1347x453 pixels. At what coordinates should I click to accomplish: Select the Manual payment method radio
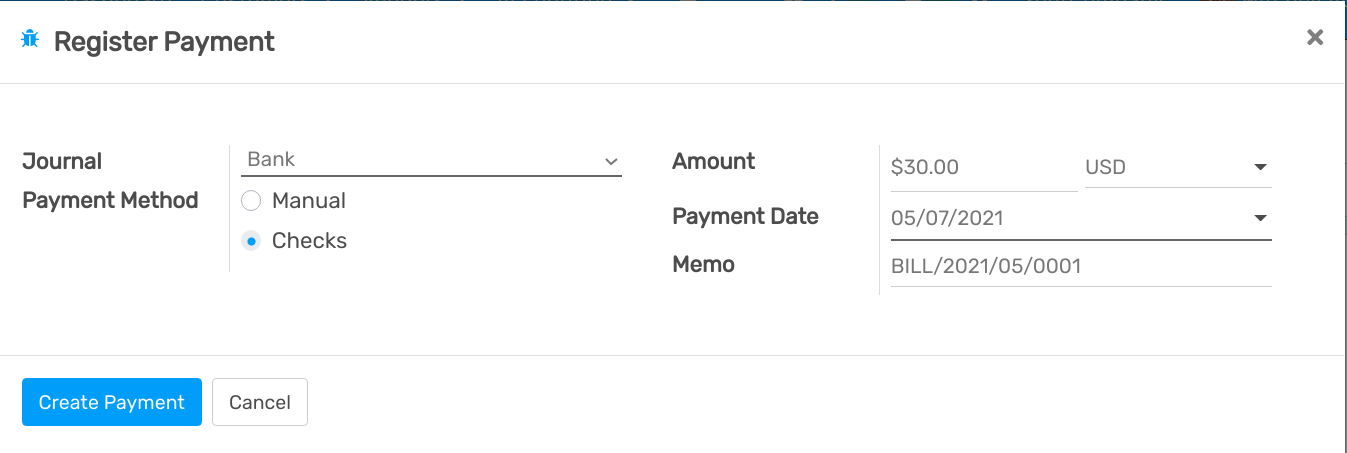(251, 201)
